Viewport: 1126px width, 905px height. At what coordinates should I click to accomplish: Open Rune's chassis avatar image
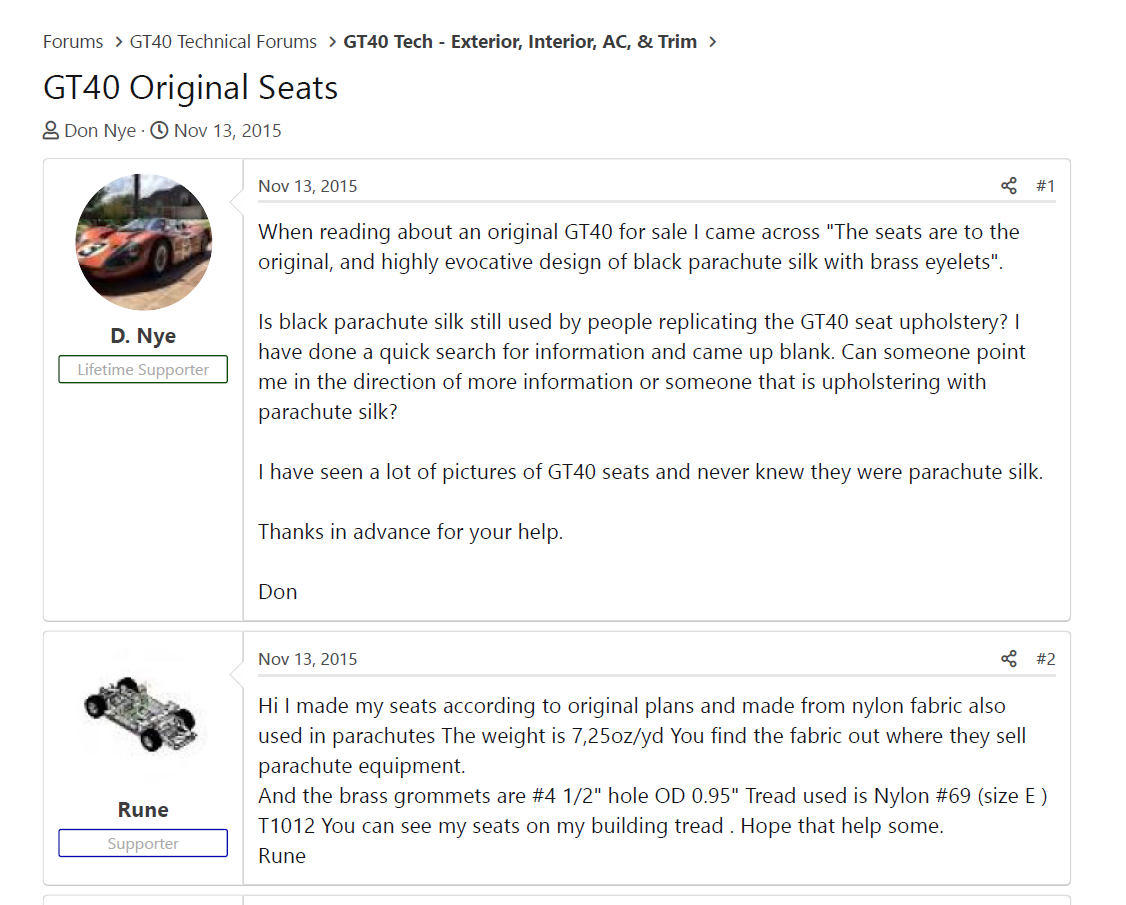pyautogui.click(x=144, y=715)
